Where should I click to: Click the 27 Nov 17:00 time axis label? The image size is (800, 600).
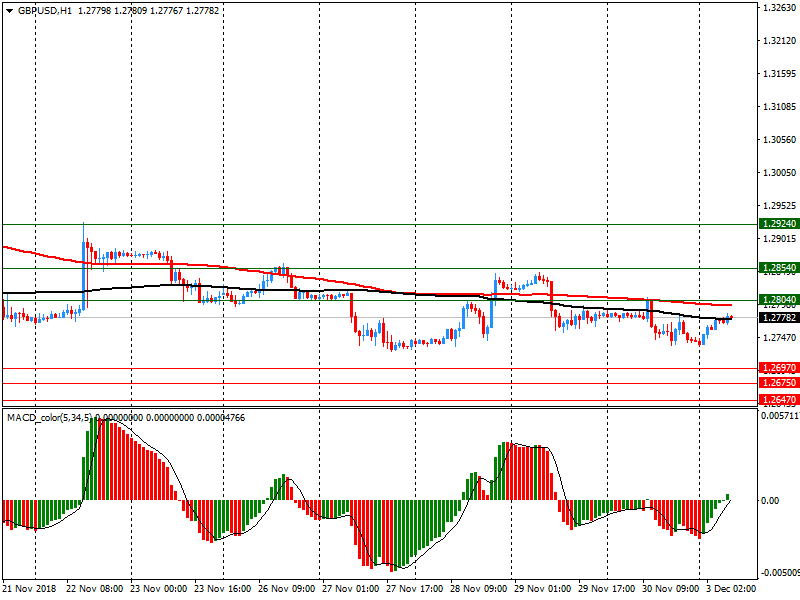pos(415,590)
